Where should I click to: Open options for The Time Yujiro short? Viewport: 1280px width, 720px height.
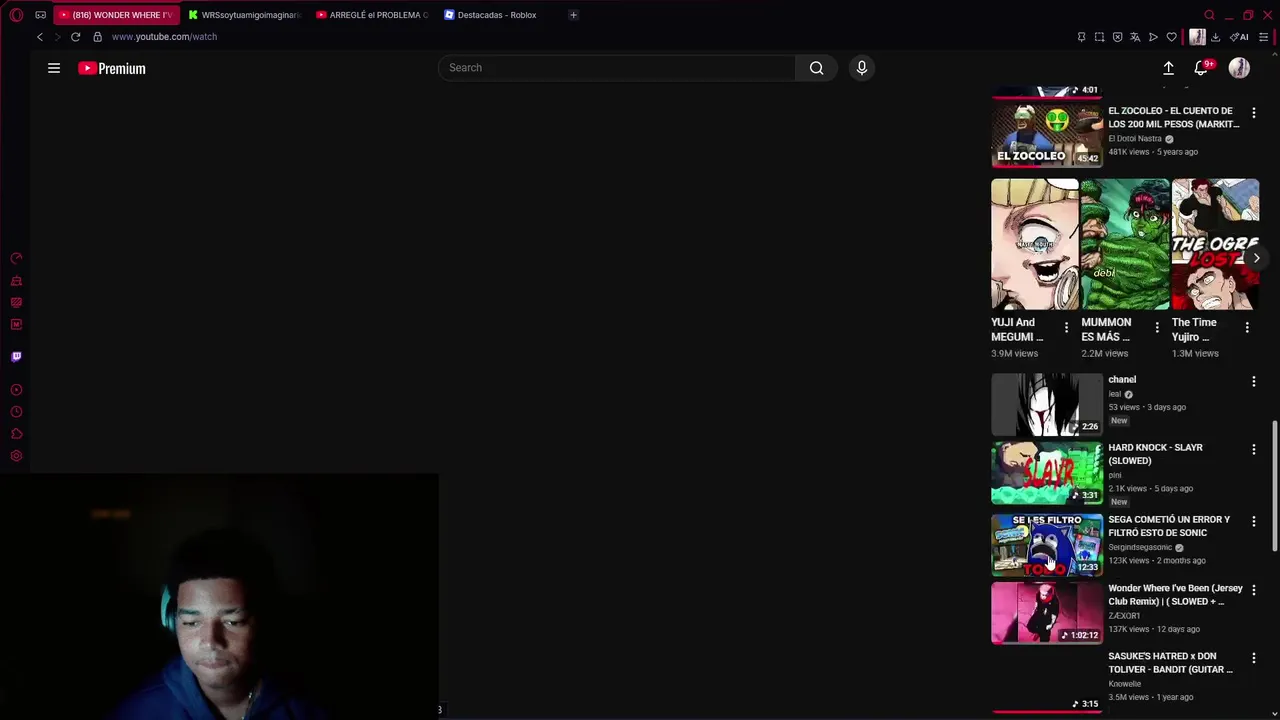coord(1247,328)
